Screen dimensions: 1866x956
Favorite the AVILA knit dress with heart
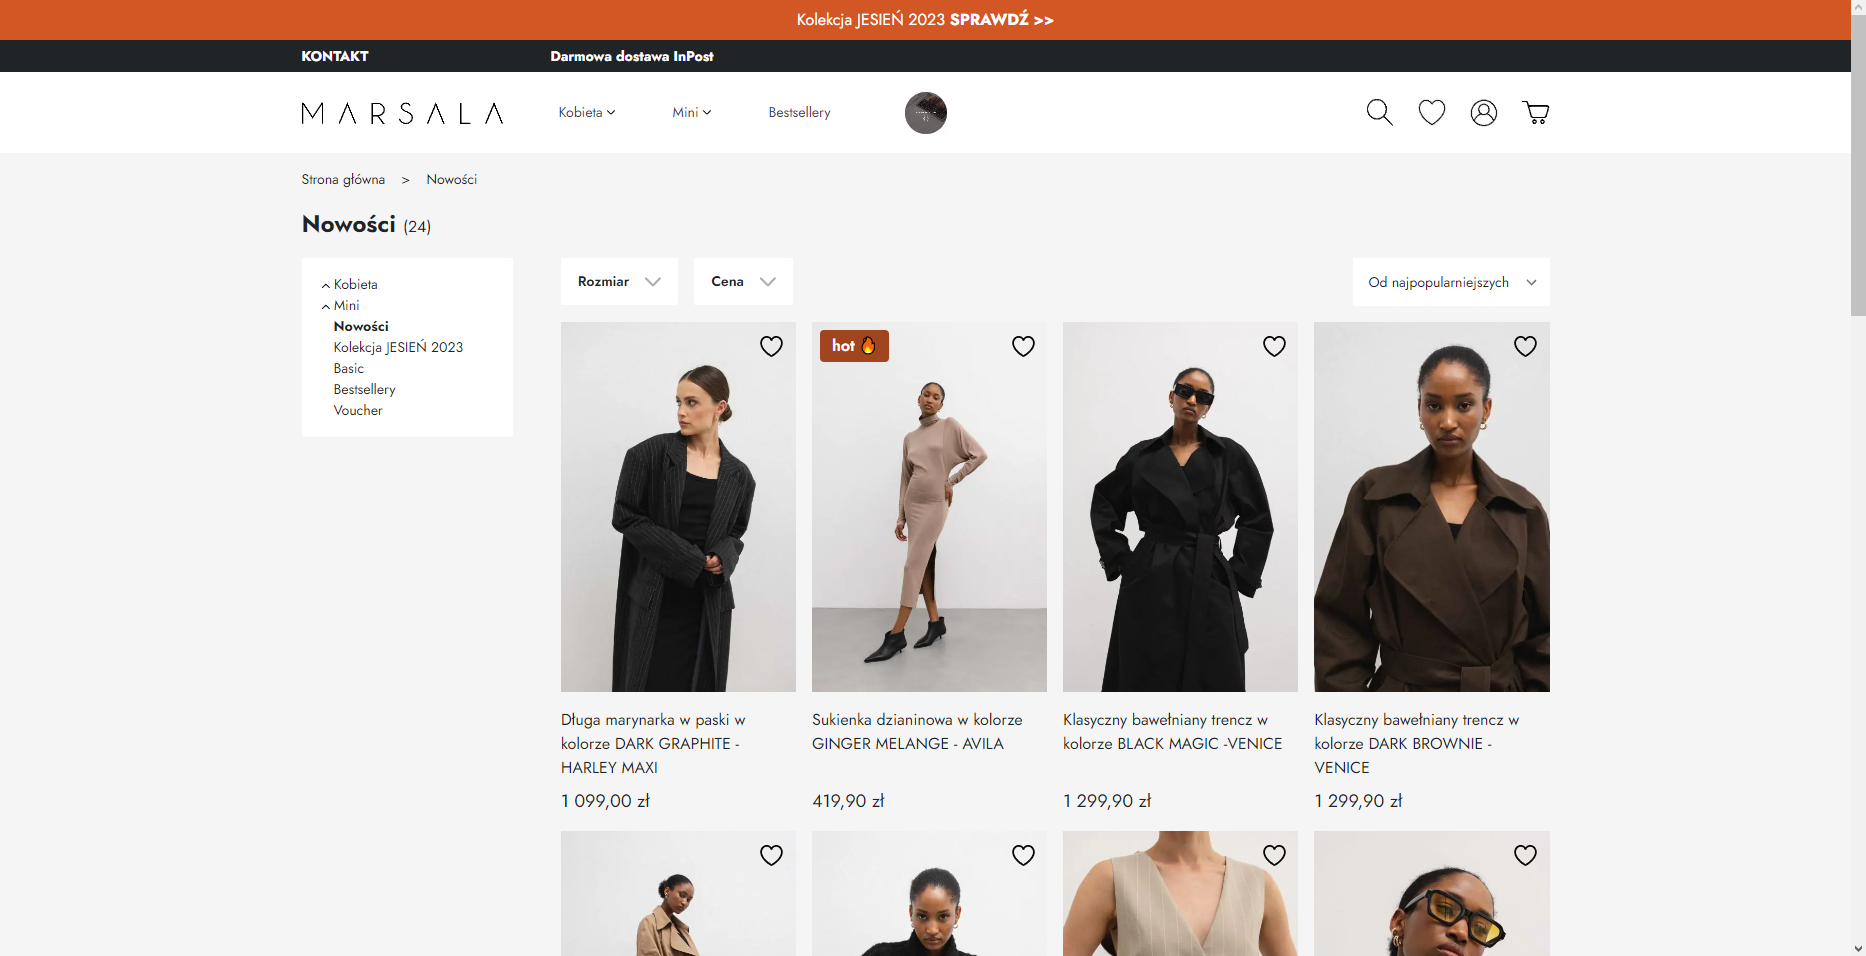[x=1023, y=346]
